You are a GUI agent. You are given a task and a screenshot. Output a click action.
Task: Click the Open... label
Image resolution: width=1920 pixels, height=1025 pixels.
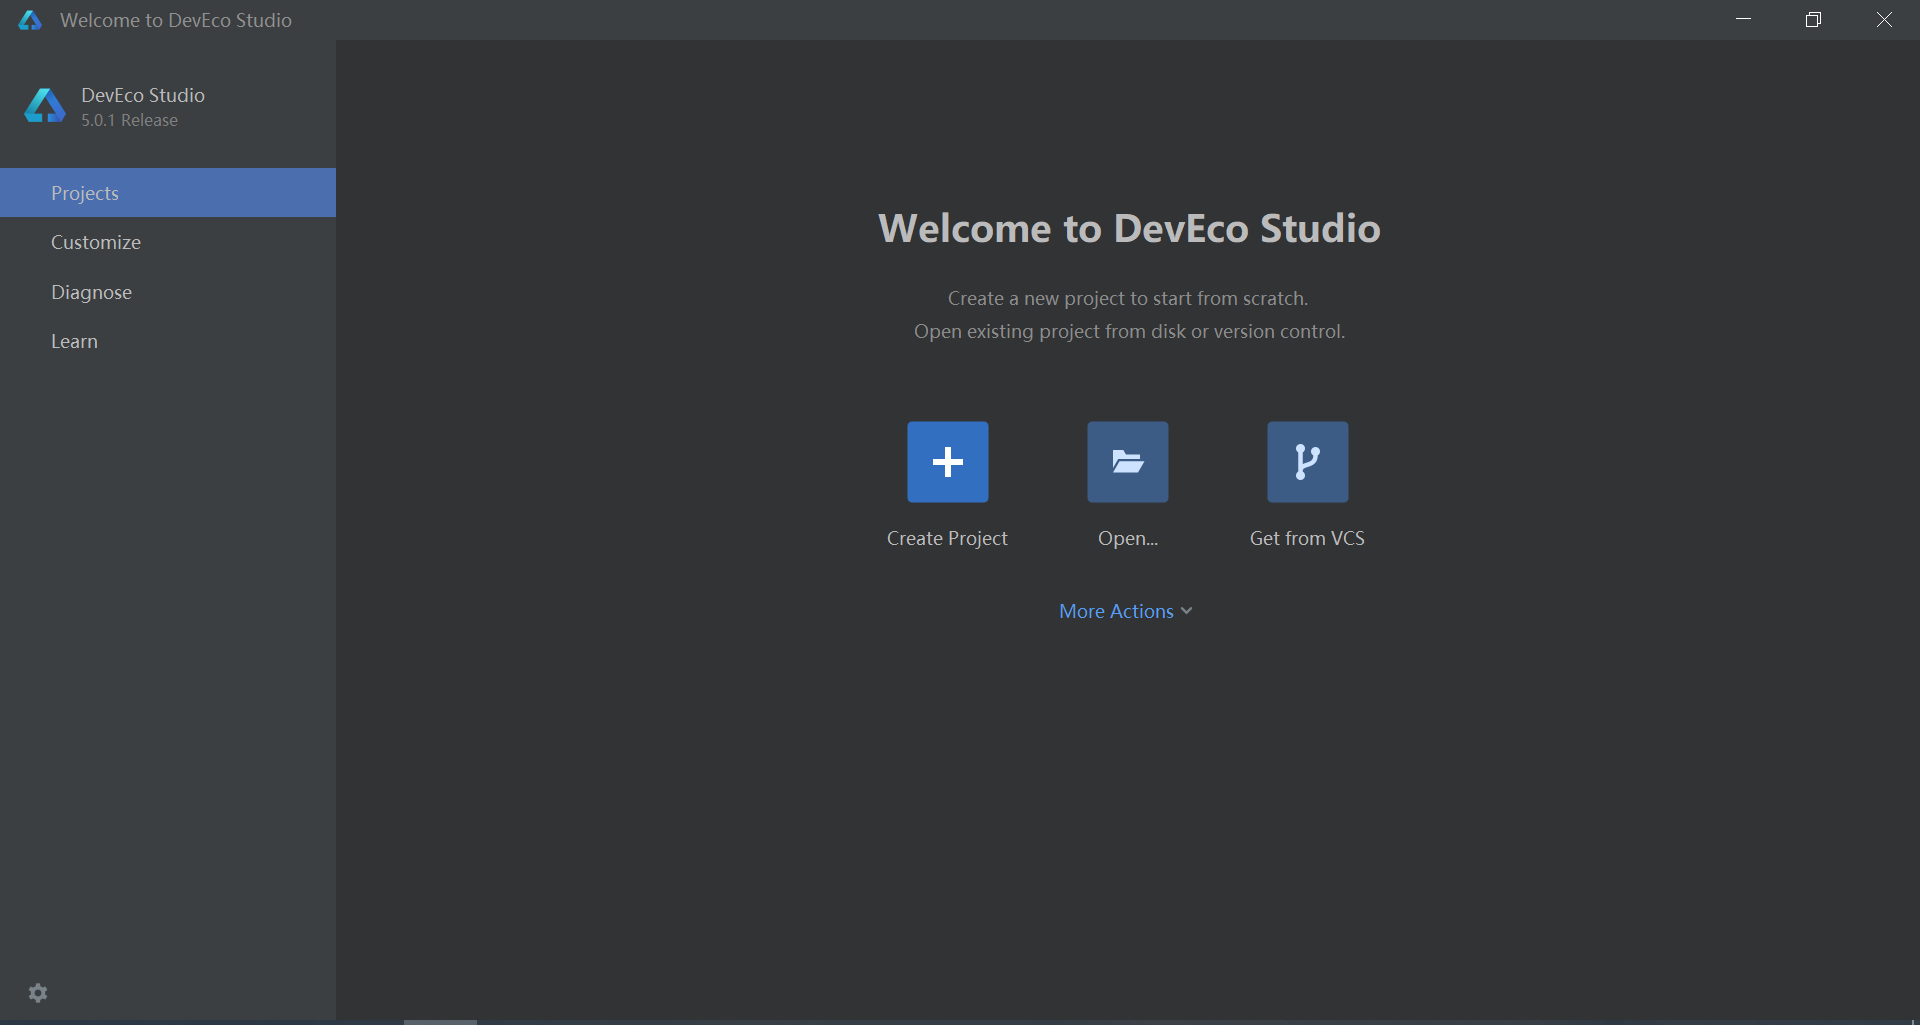pos(1128,538)
